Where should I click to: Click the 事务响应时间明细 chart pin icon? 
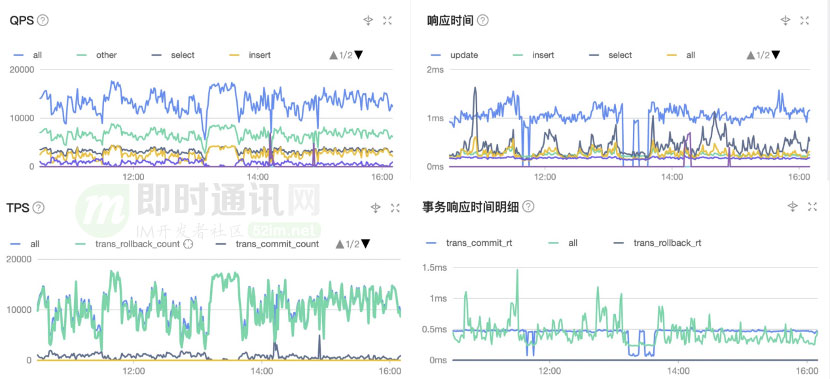click(792, 206)
